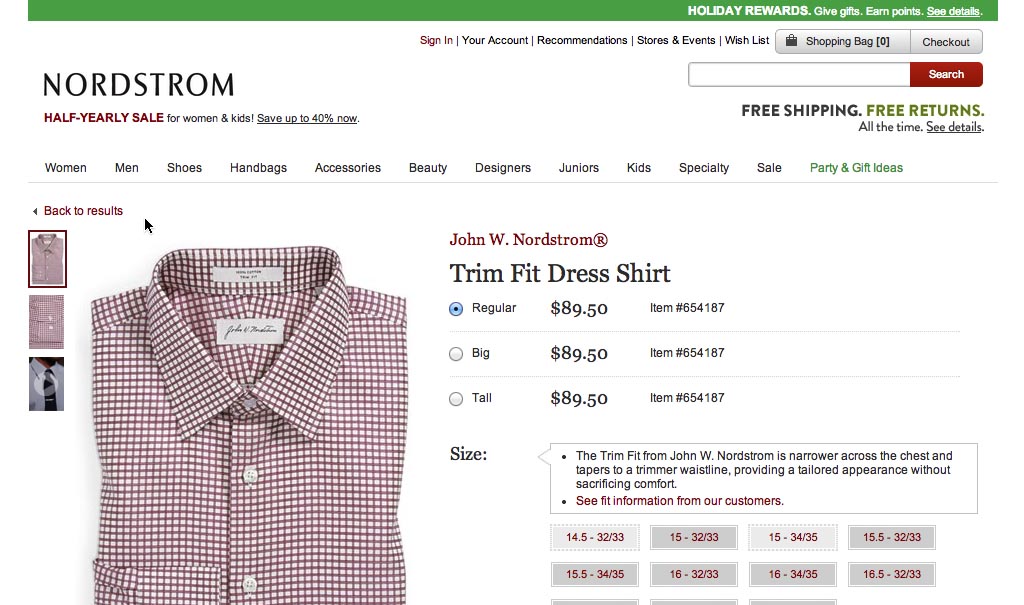
Task: Open the Party & Gift Ideas menu
Action: [856, 168]
